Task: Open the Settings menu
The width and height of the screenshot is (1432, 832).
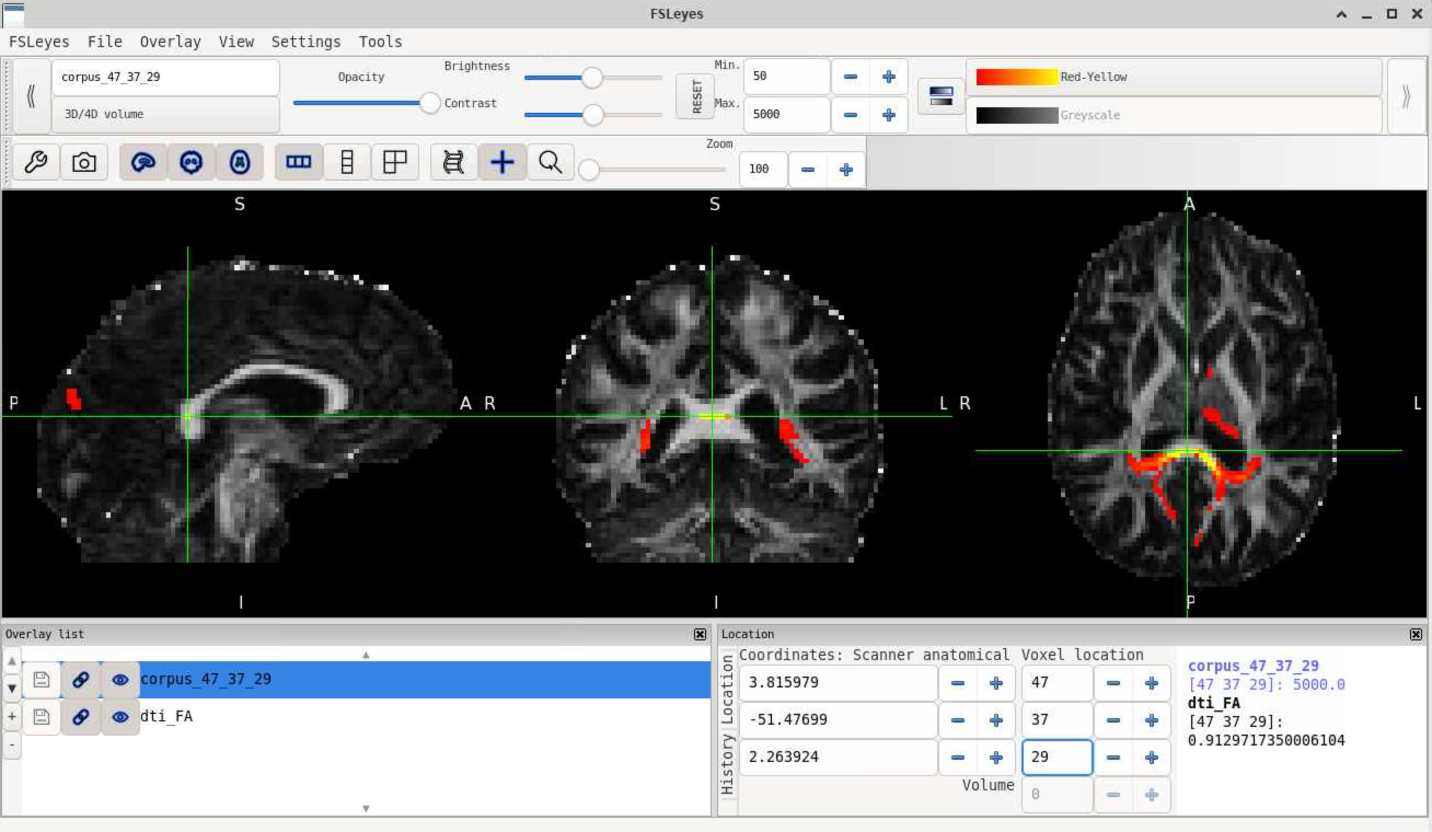Action: tap(306, 42)
